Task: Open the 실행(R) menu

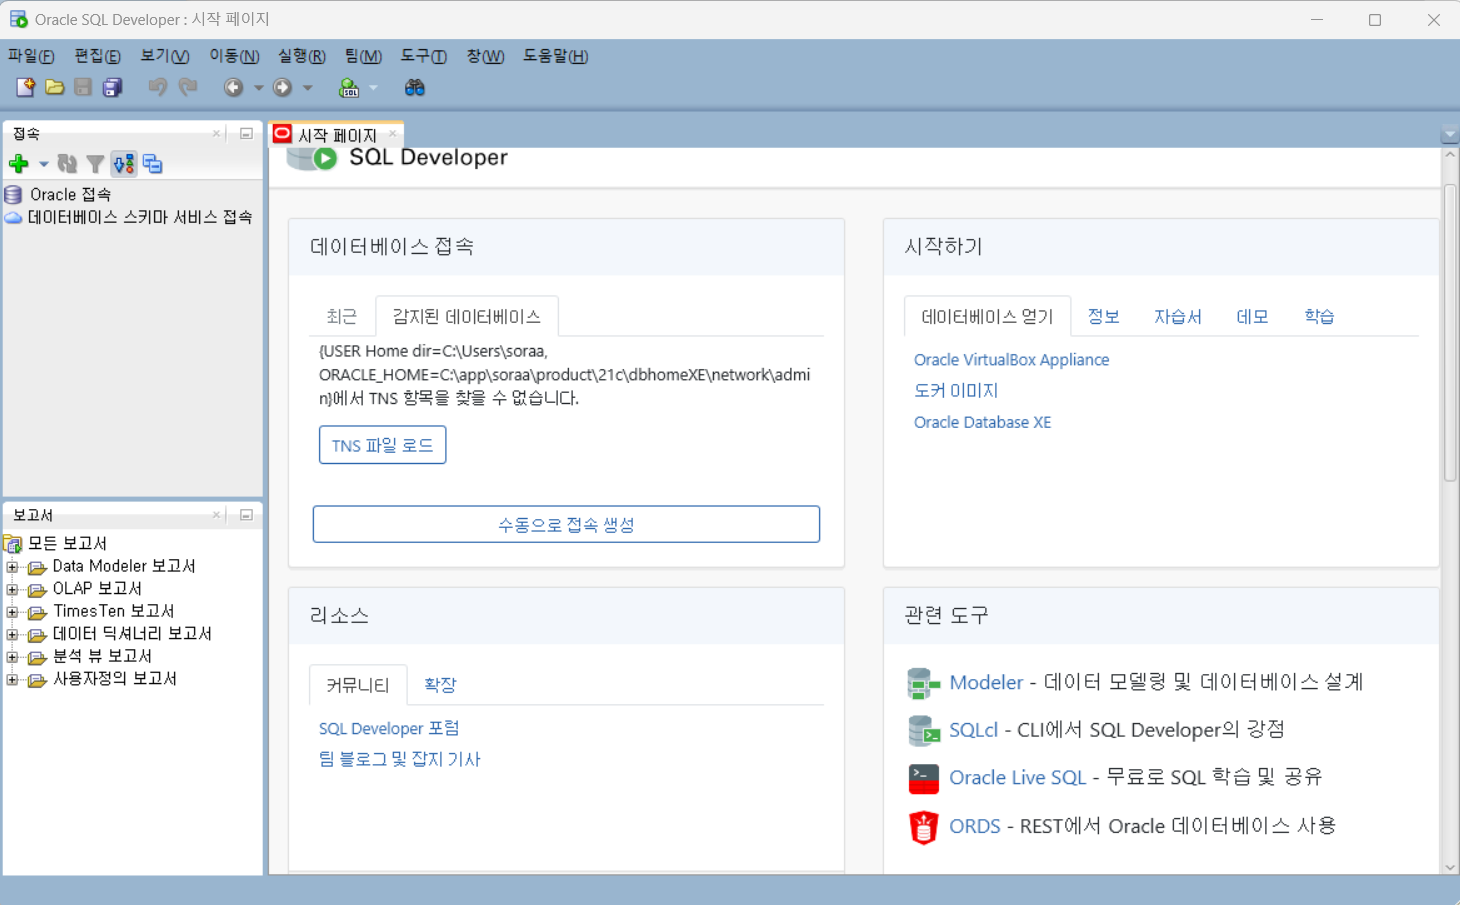Action: point(301,56)
